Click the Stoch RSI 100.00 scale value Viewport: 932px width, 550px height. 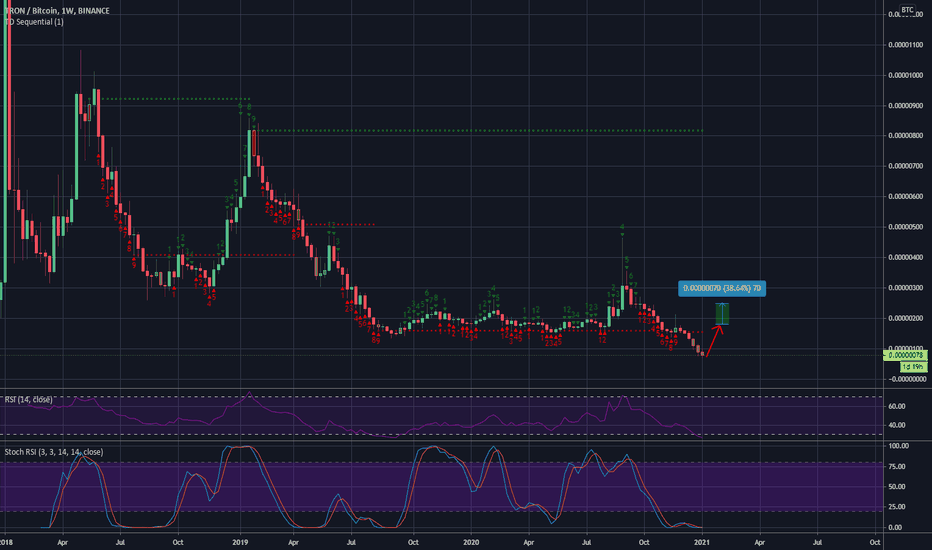tap(899, 446)
